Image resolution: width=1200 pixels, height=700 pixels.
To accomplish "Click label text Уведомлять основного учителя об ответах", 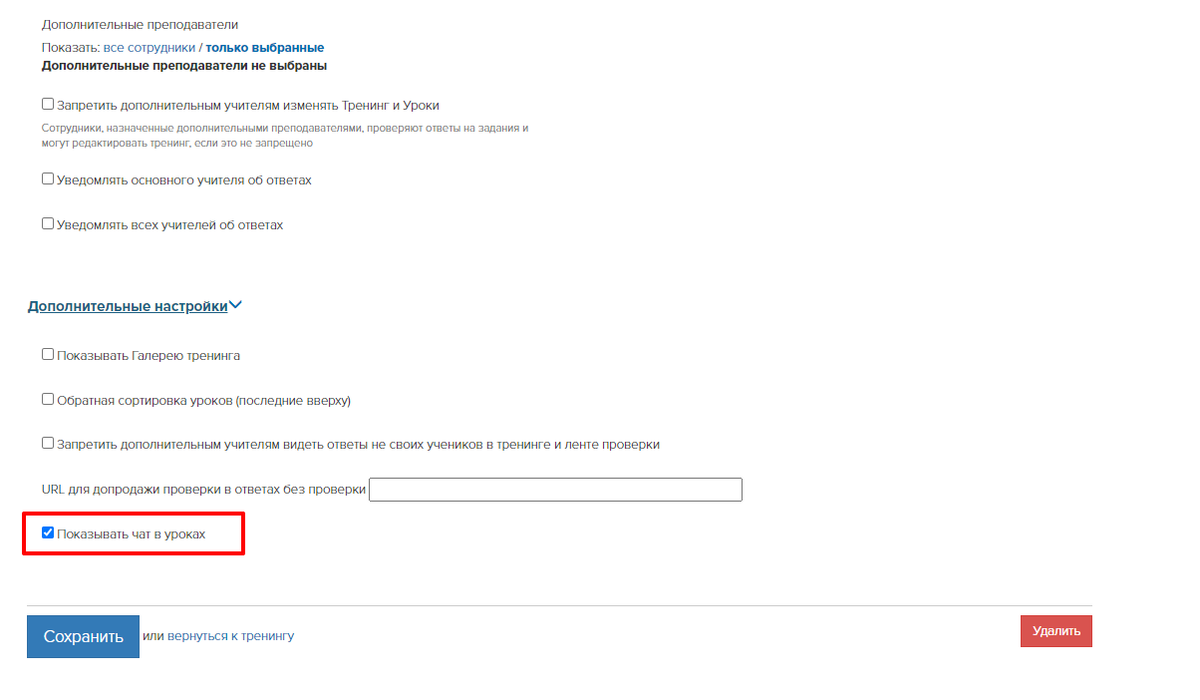I will [x=184, y=180].
